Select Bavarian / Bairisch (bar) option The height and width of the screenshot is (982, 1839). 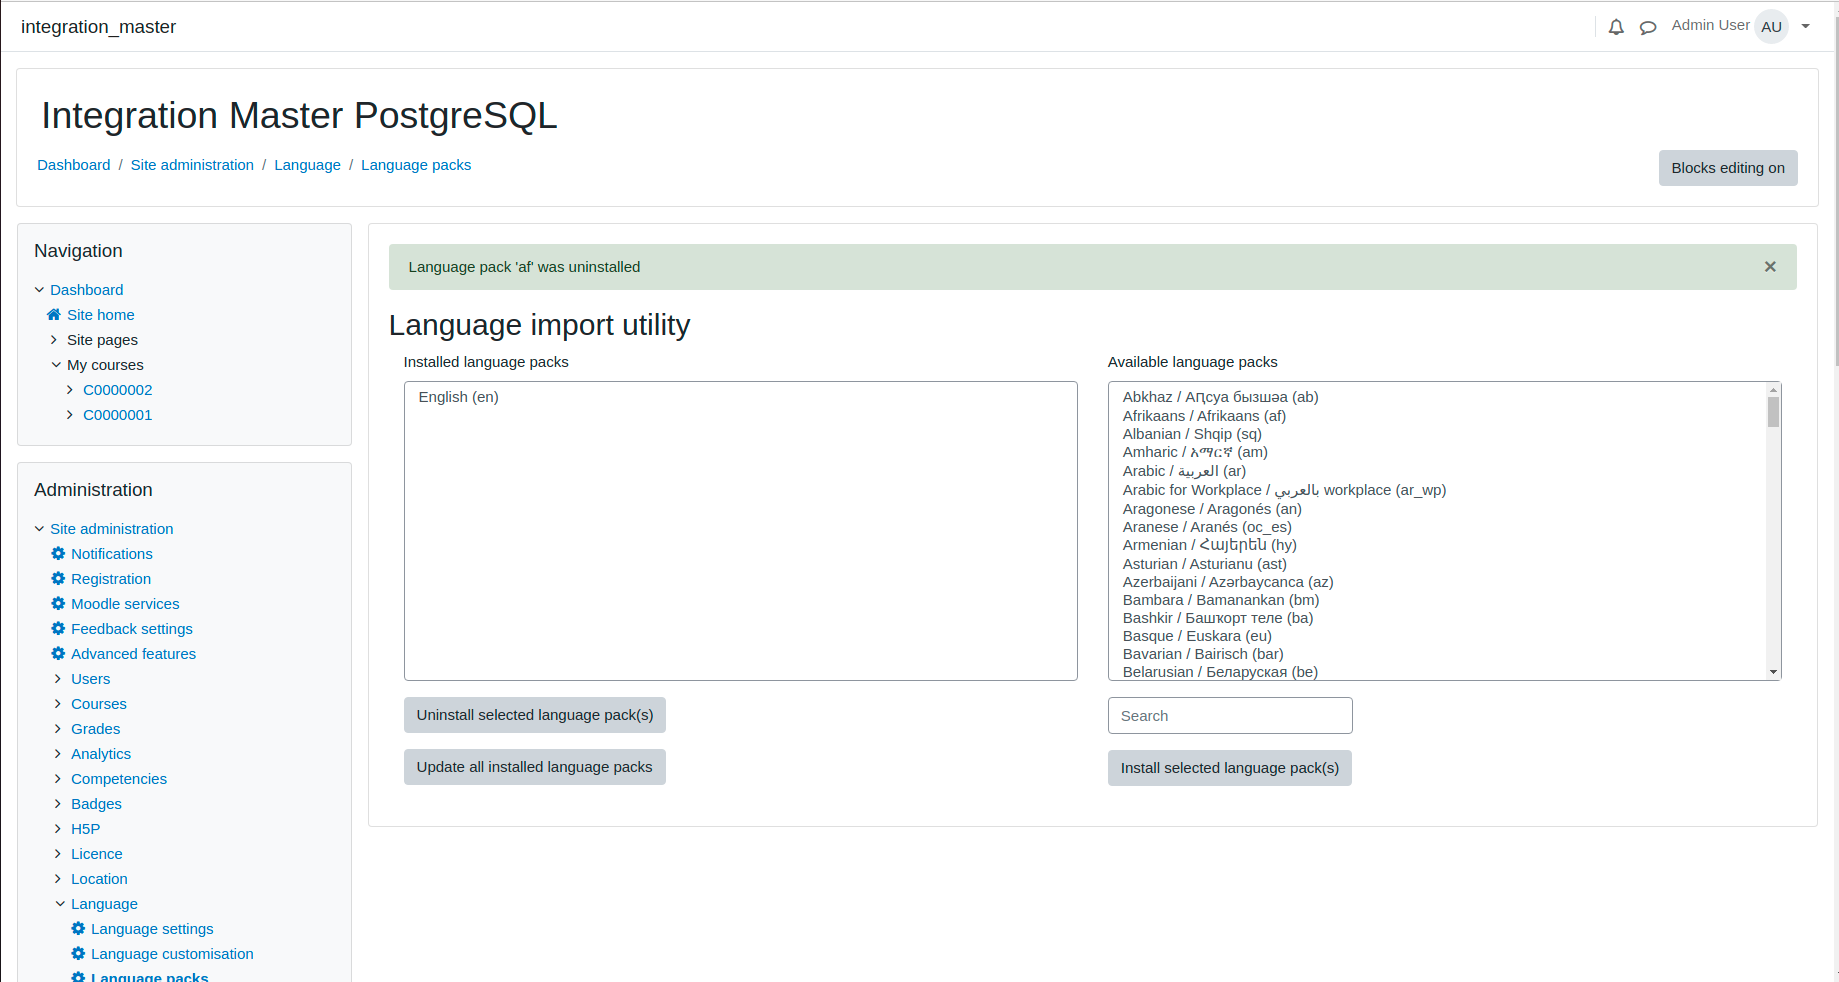tap(1439, 654)
